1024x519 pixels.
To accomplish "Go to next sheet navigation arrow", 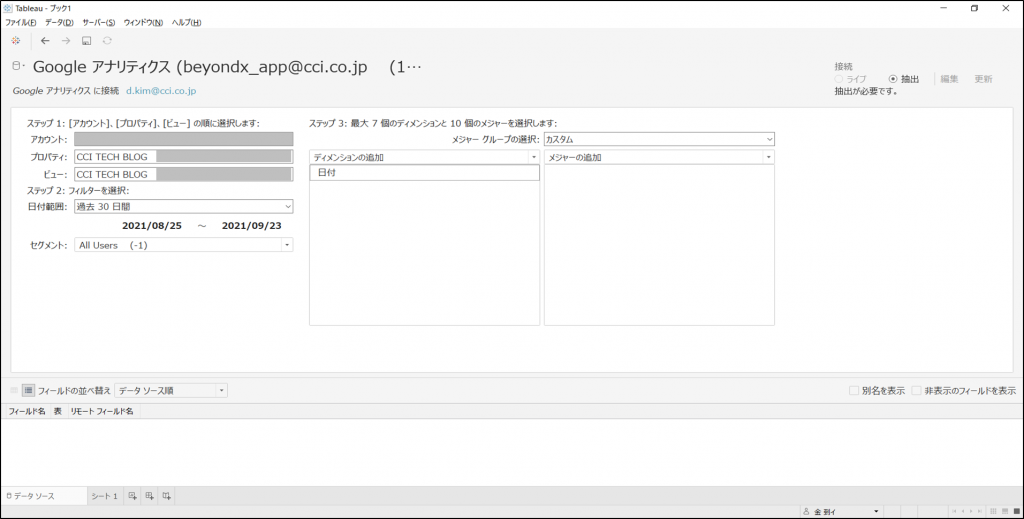I will 971,511.
